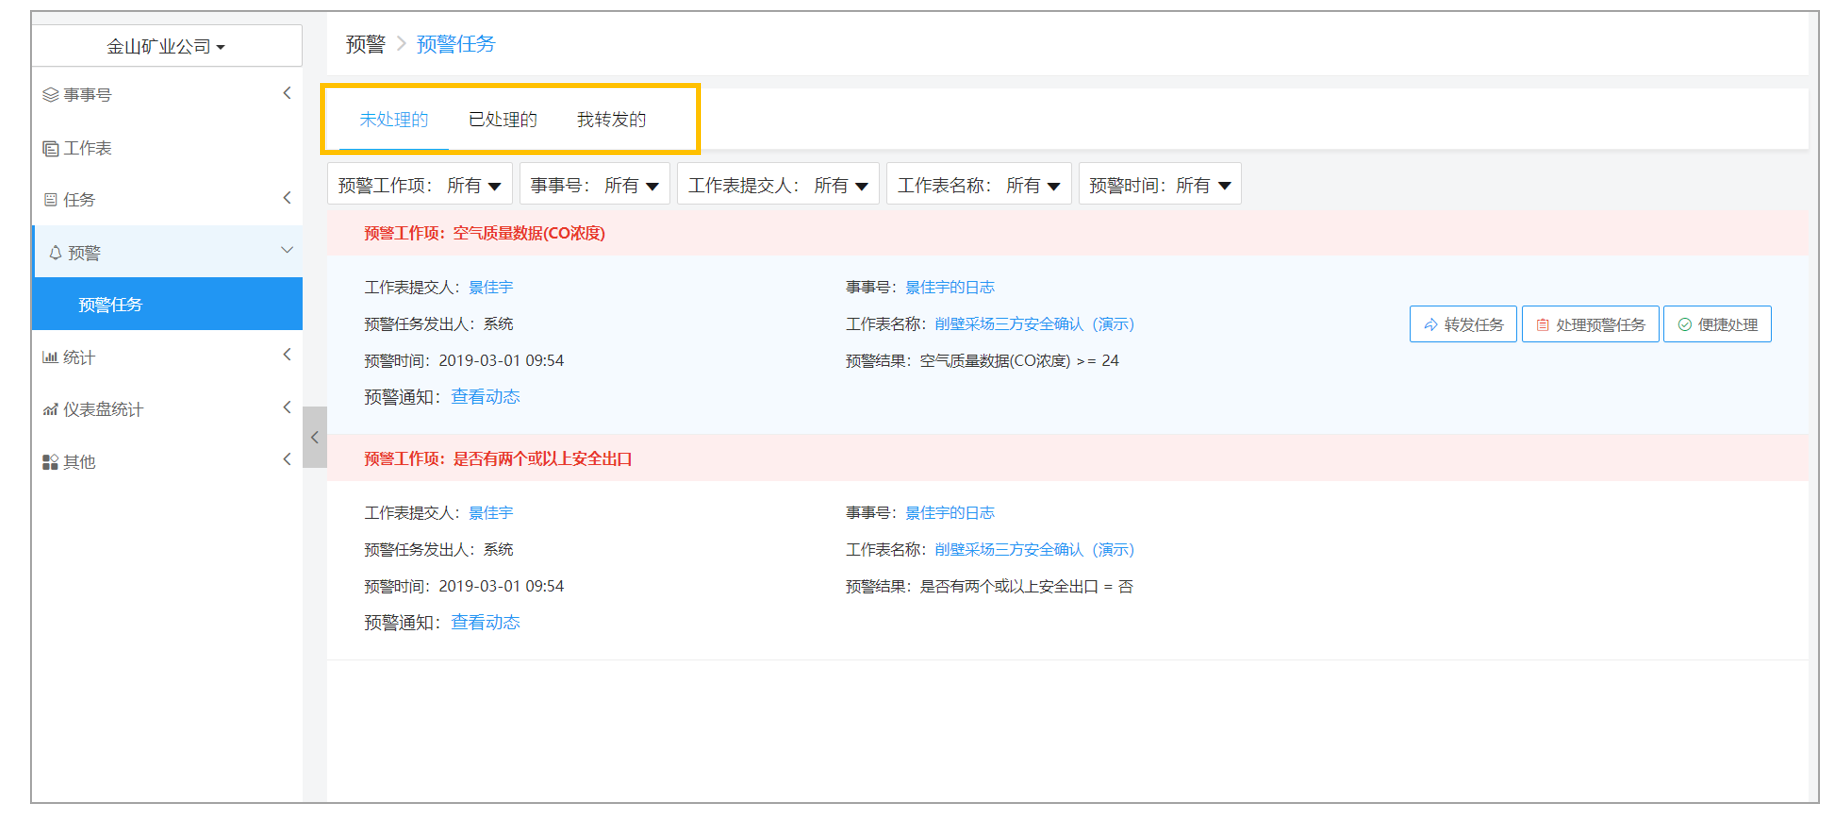Open the 其他 sidebar menu item
Viewport: 1832px width, 822px height.
point(167,462)
